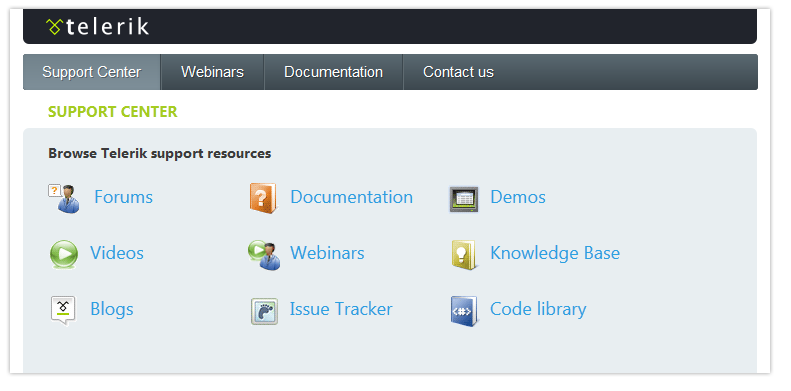The image size is (791, 391).
Task: Open the Blogs text link
Action: pyautogui.click(x=112, y=309)
